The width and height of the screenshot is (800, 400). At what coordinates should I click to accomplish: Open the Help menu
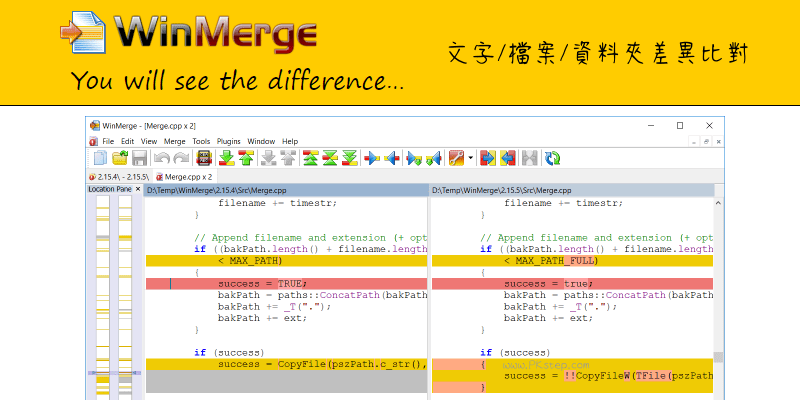pyautogui.click(x=290, y=141)
